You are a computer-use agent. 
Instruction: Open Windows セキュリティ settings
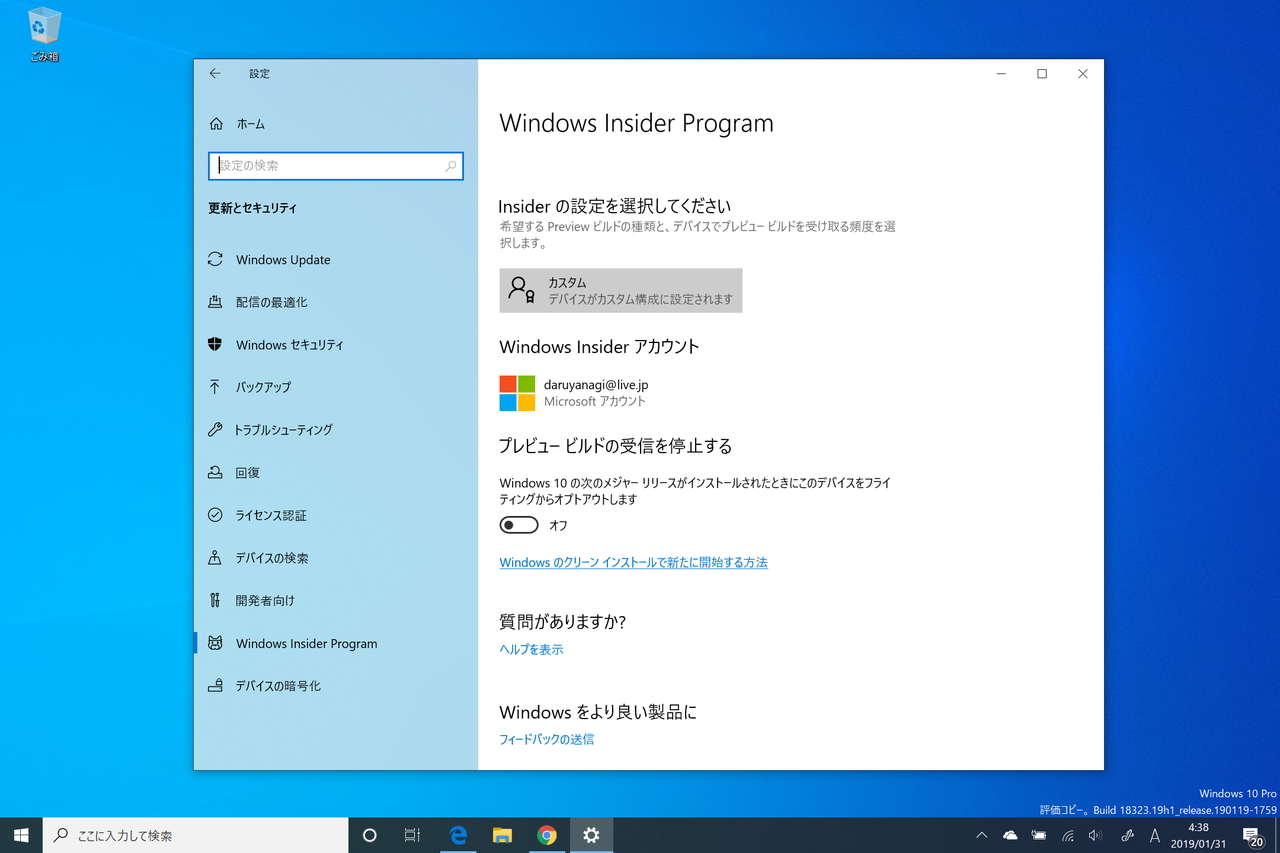(x=291, y=344)
